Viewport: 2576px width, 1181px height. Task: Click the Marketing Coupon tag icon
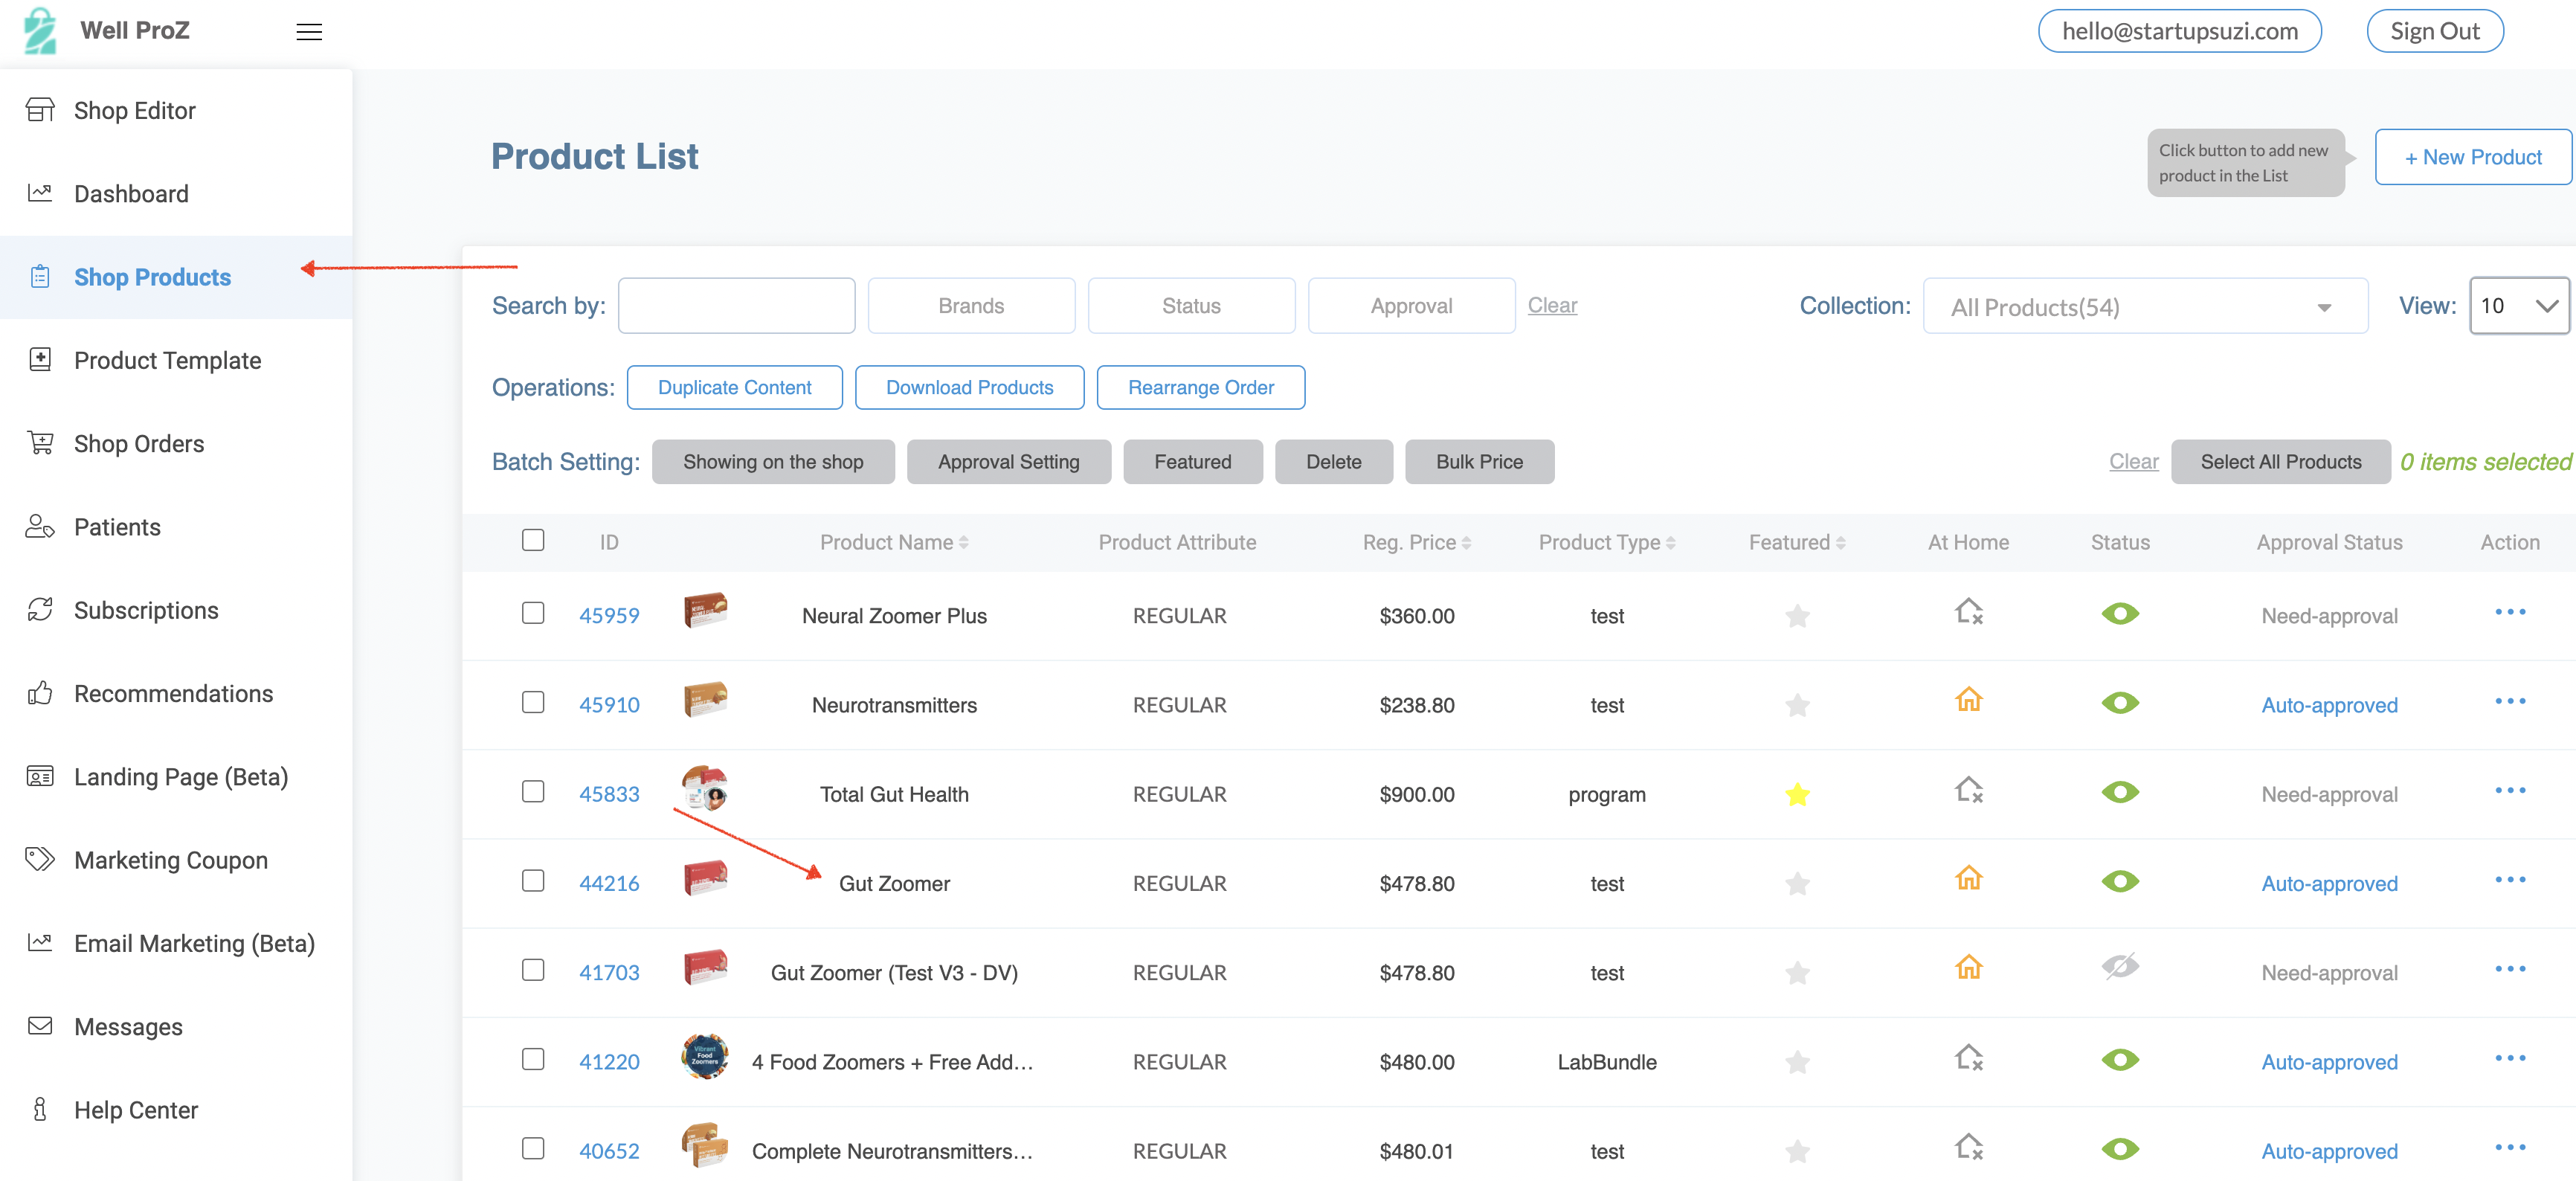[40, 859]
